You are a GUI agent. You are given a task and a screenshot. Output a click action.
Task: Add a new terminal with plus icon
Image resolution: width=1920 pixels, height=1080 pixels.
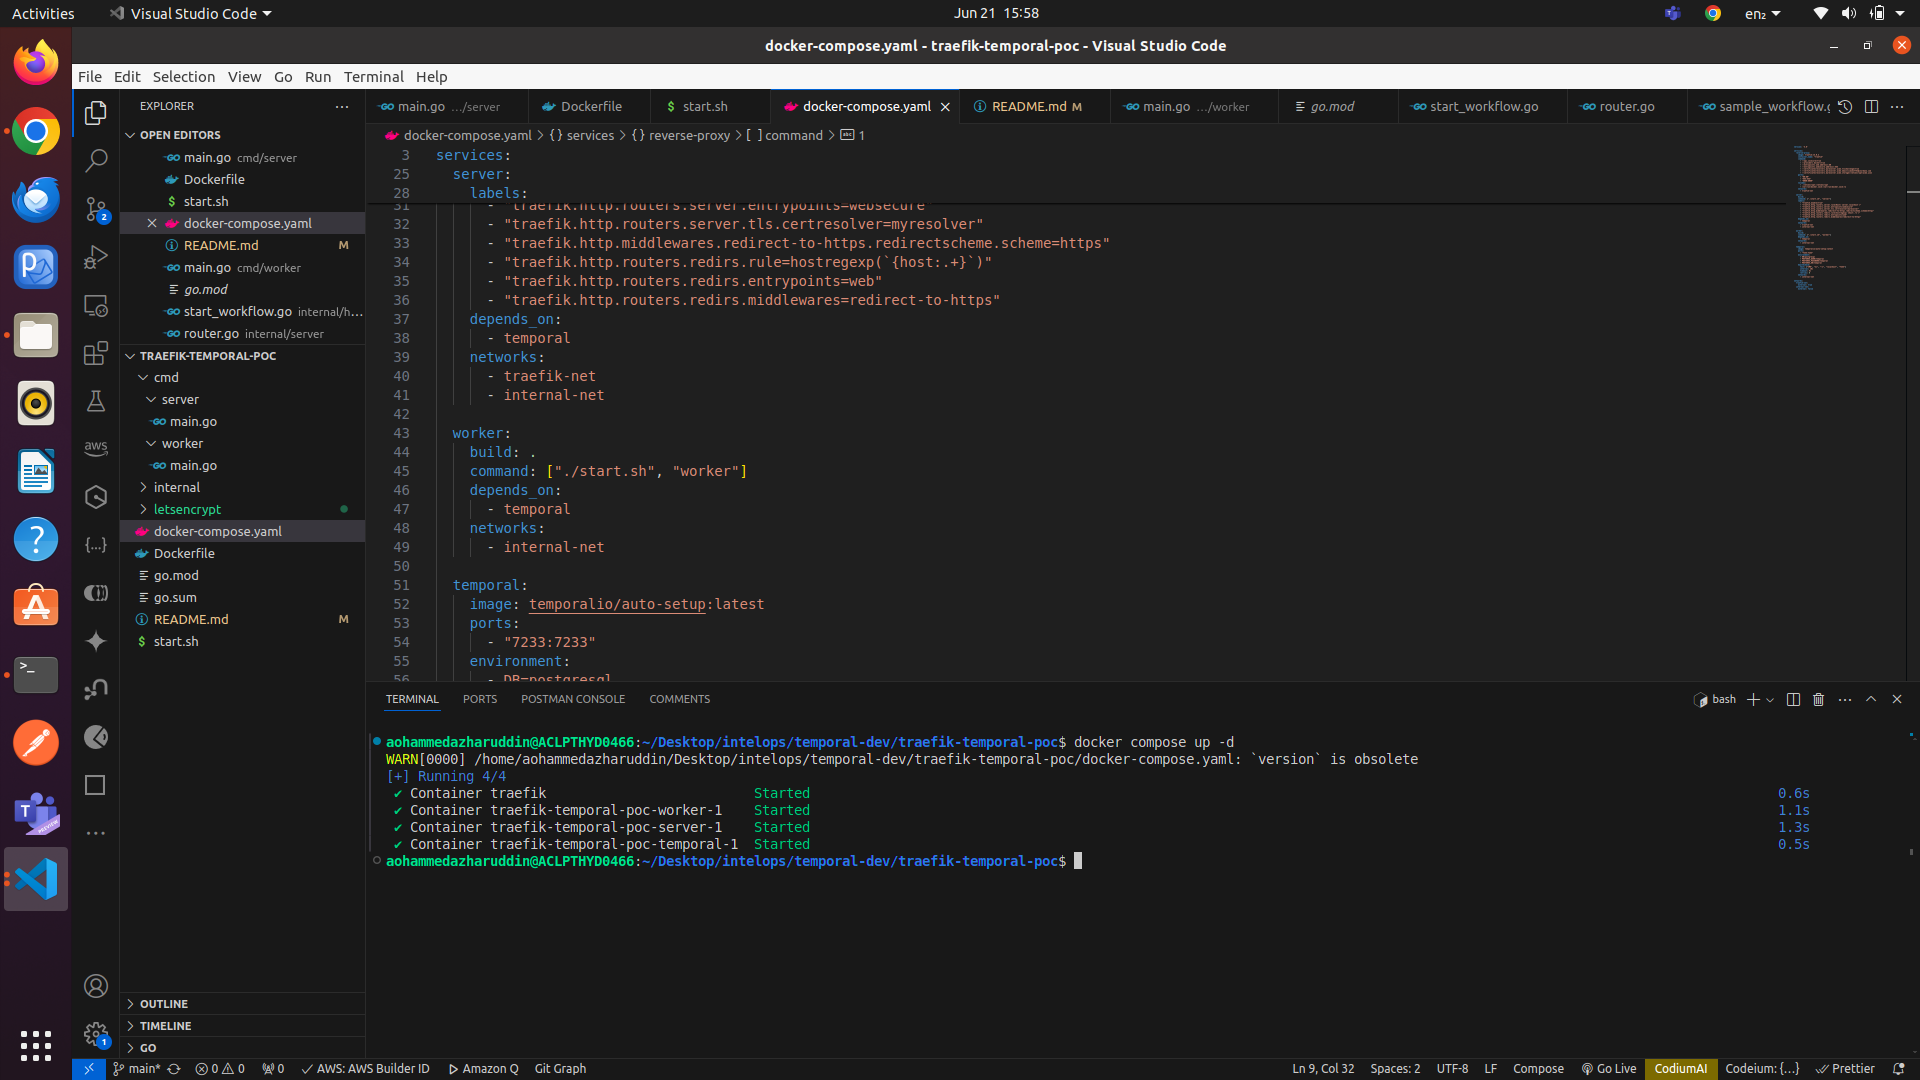1753,699
